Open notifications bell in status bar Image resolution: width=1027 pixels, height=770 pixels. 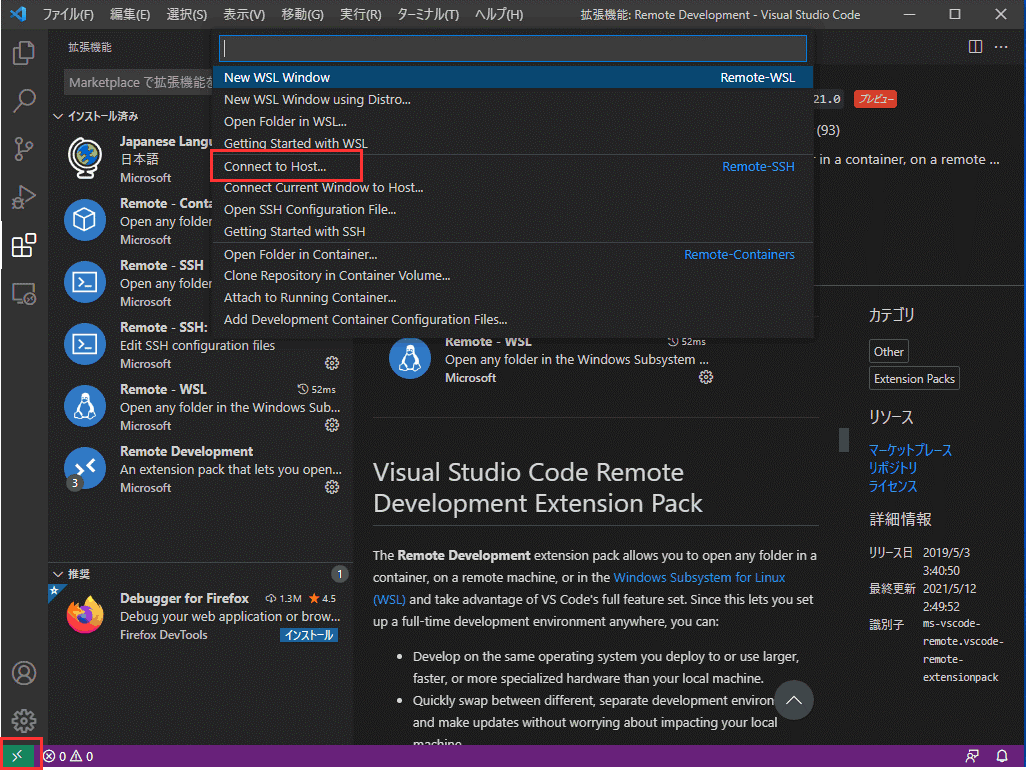coord(1001,756)
